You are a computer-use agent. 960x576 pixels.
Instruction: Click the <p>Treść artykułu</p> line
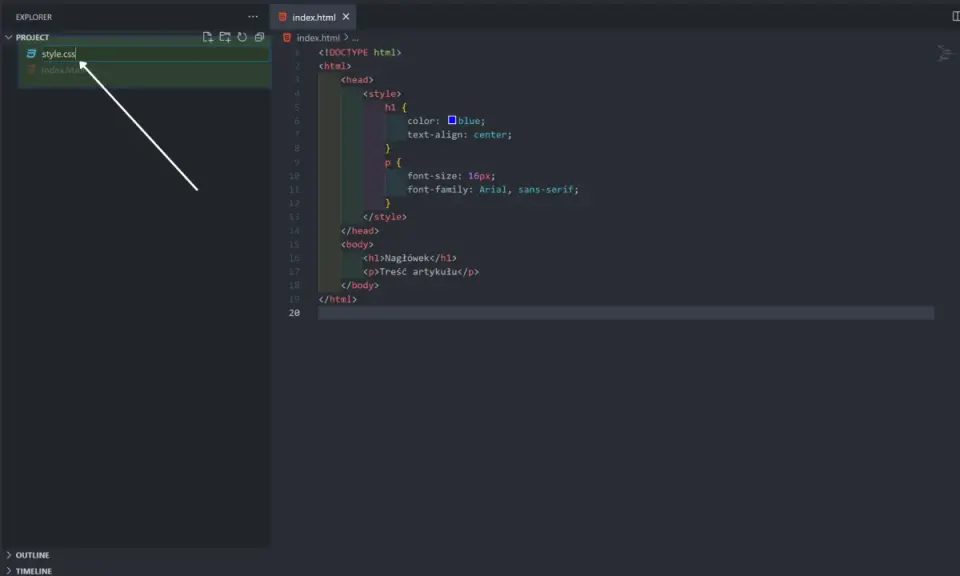(421, 272)
